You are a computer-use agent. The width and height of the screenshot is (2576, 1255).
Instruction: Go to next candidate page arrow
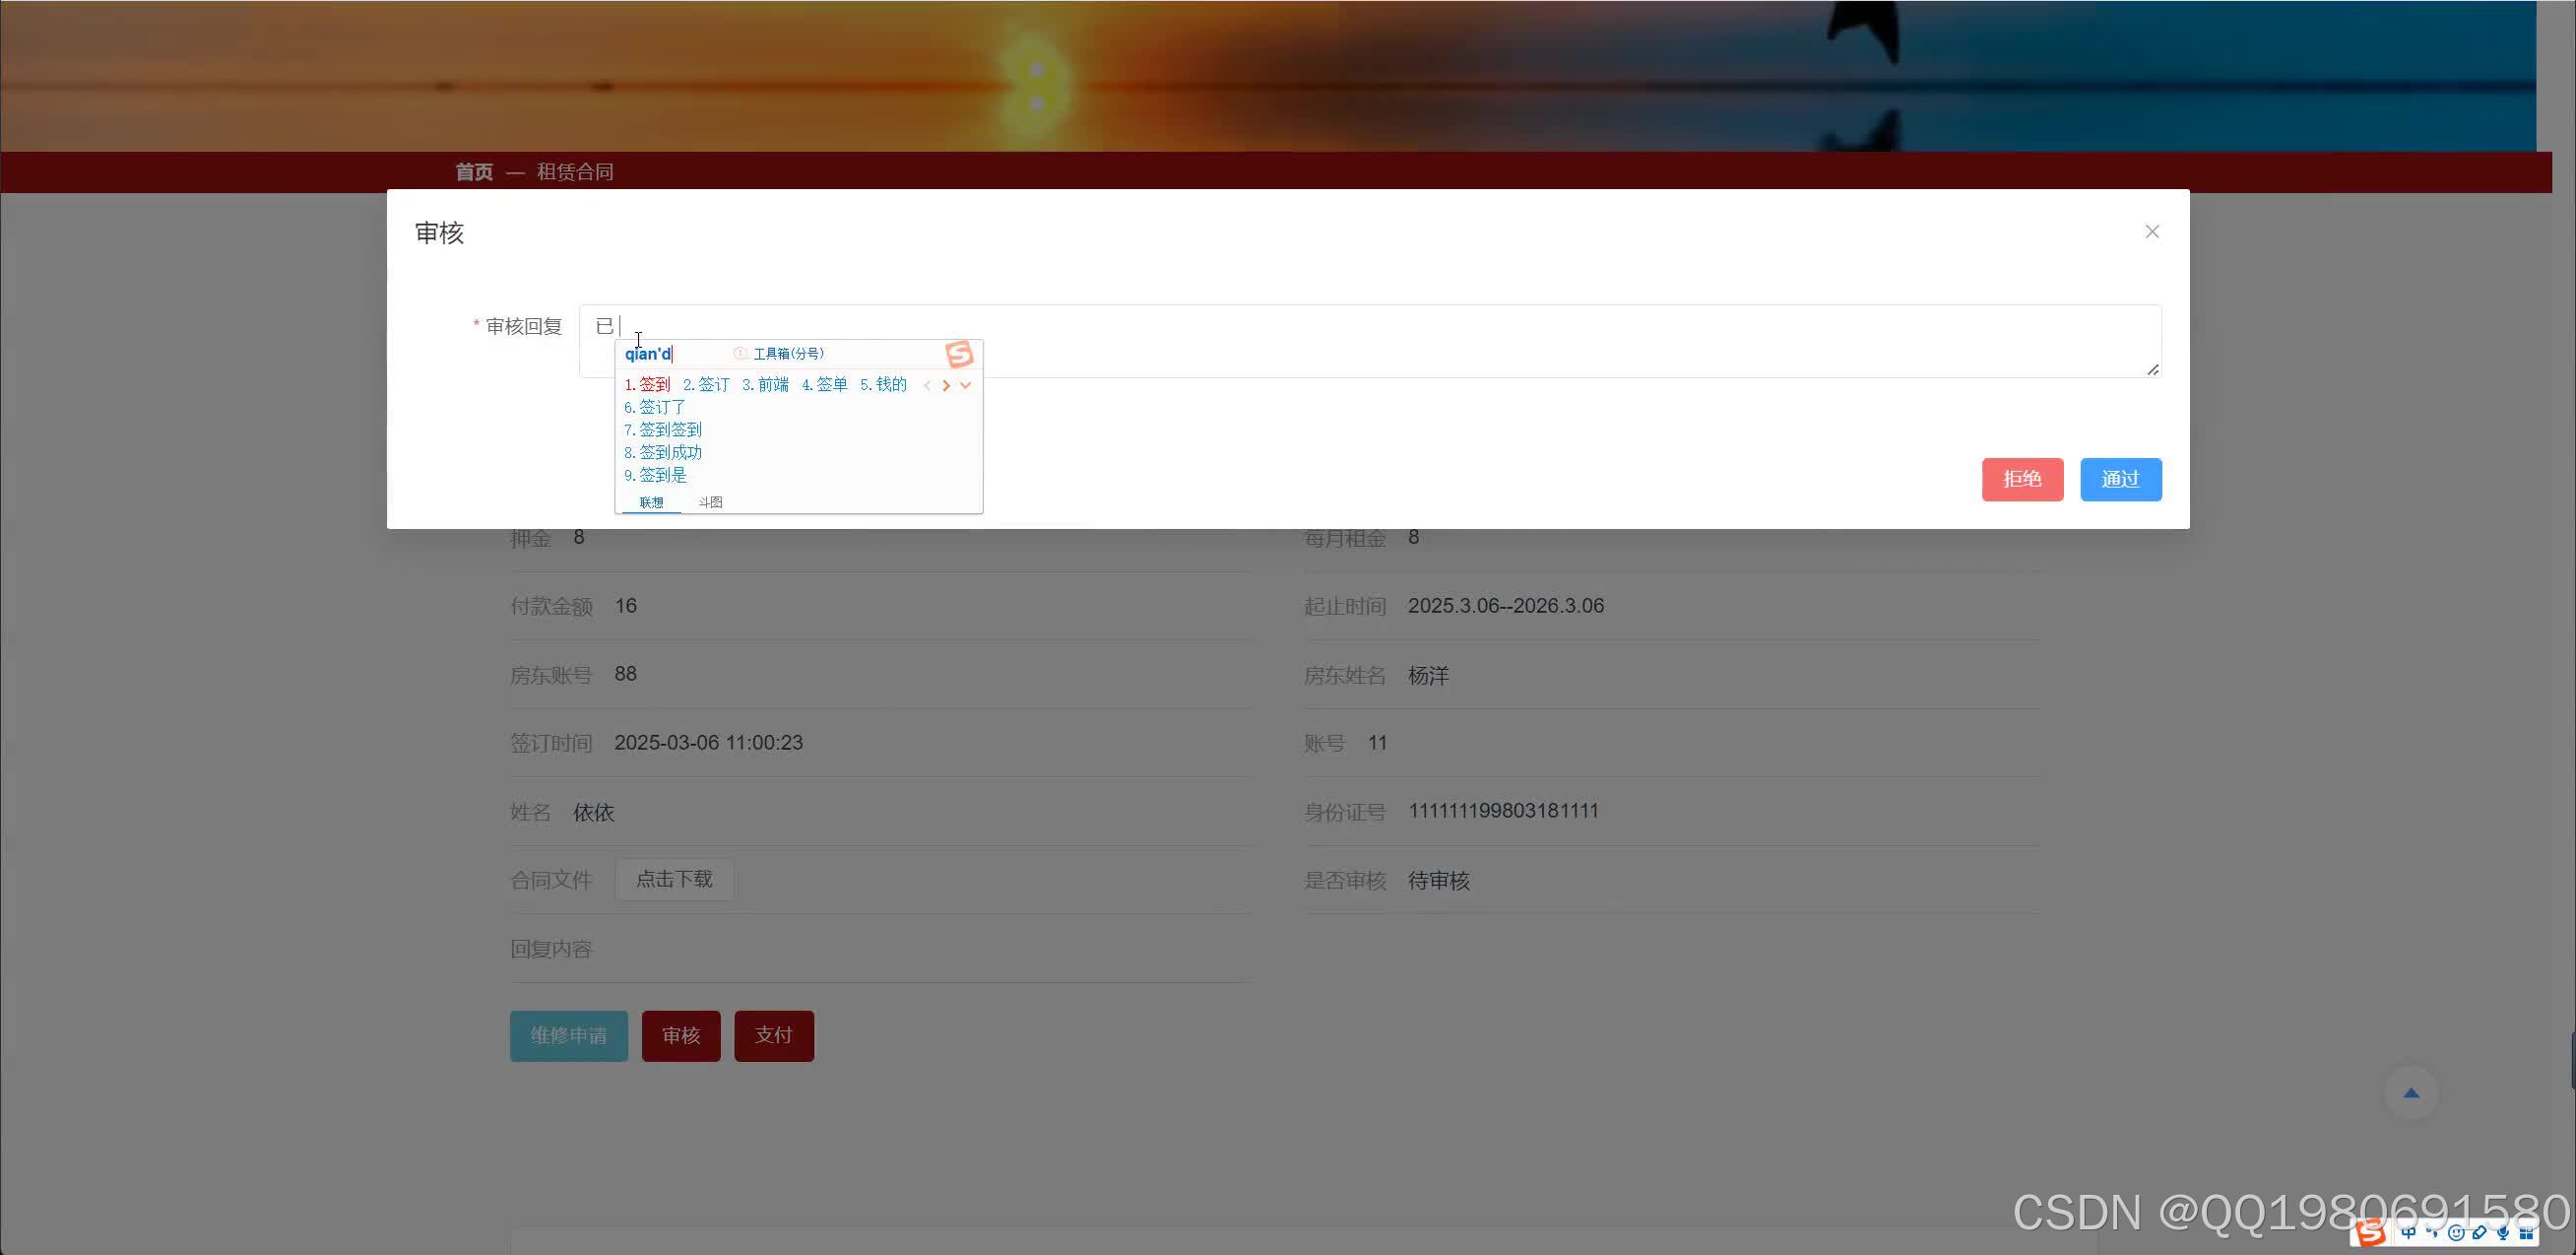click(946, 385)
